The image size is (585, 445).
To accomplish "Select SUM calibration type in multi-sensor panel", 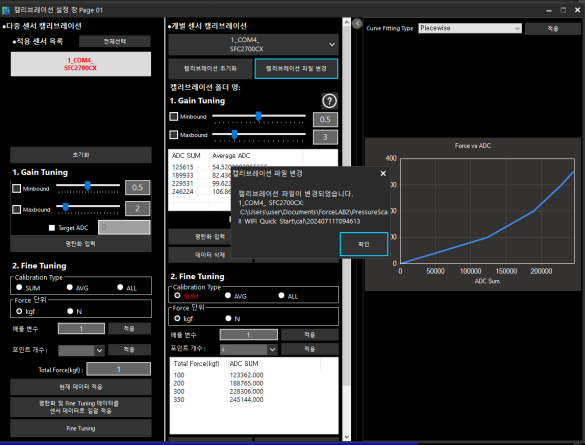I will click(x=19, y=287).
